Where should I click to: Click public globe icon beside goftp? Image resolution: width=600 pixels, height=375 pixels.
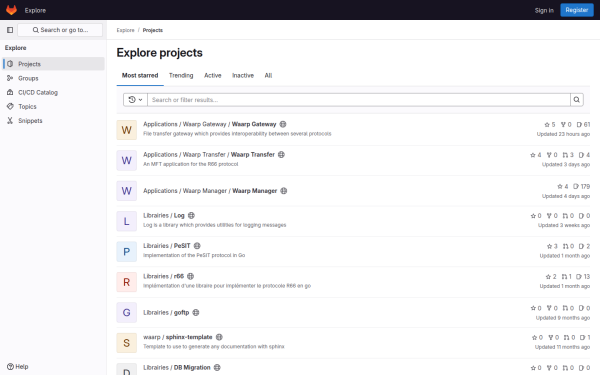(196, 312)
